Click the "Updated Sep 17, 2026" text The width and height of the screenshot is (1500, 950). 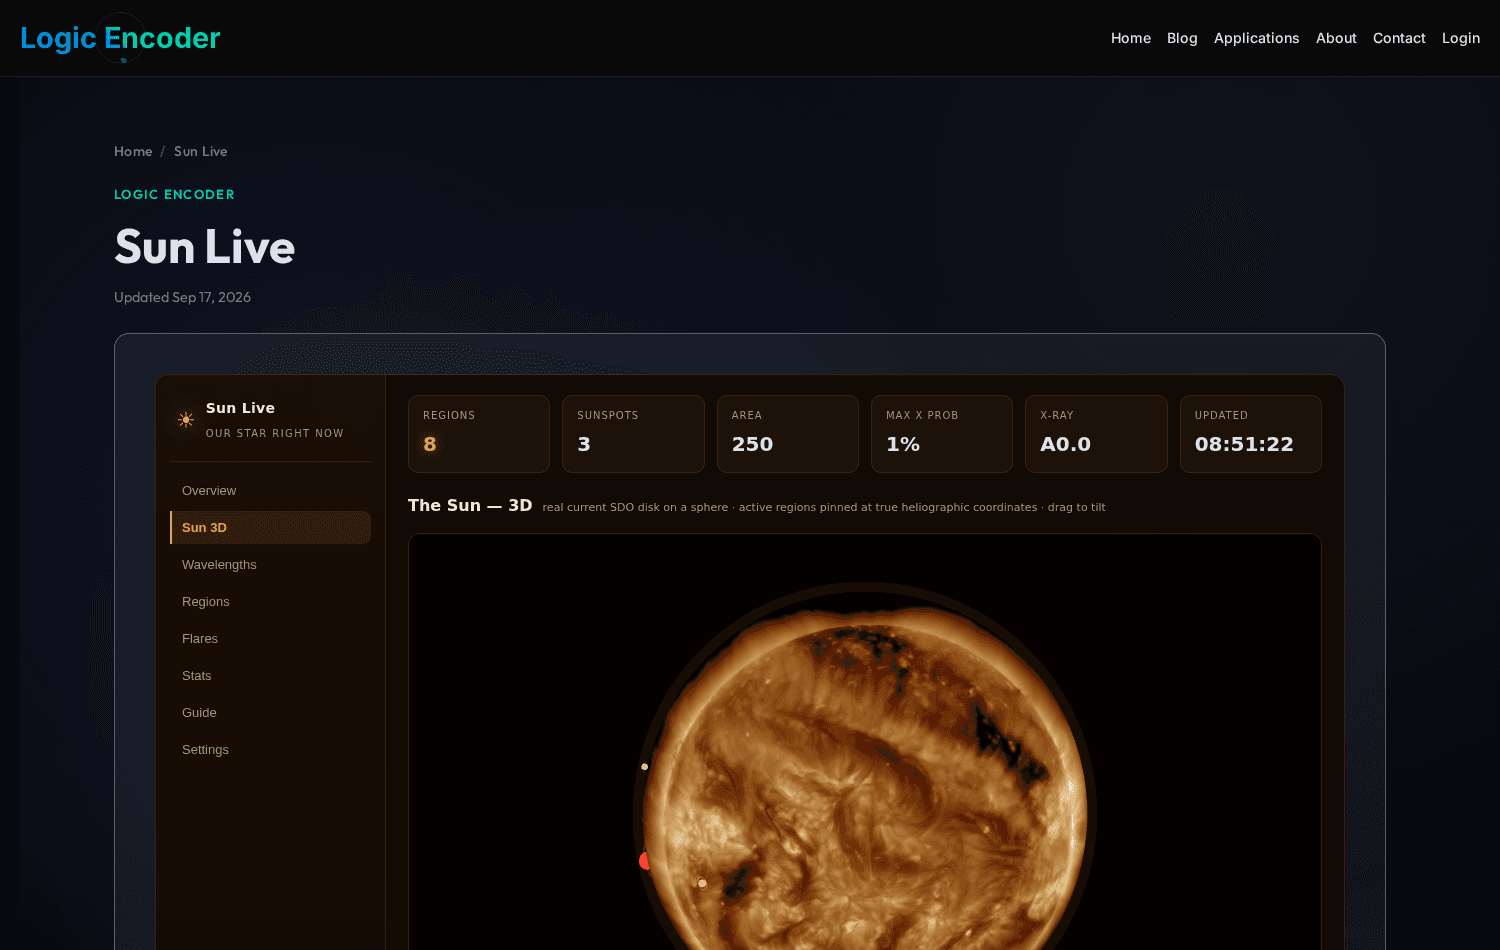point(182,297)
